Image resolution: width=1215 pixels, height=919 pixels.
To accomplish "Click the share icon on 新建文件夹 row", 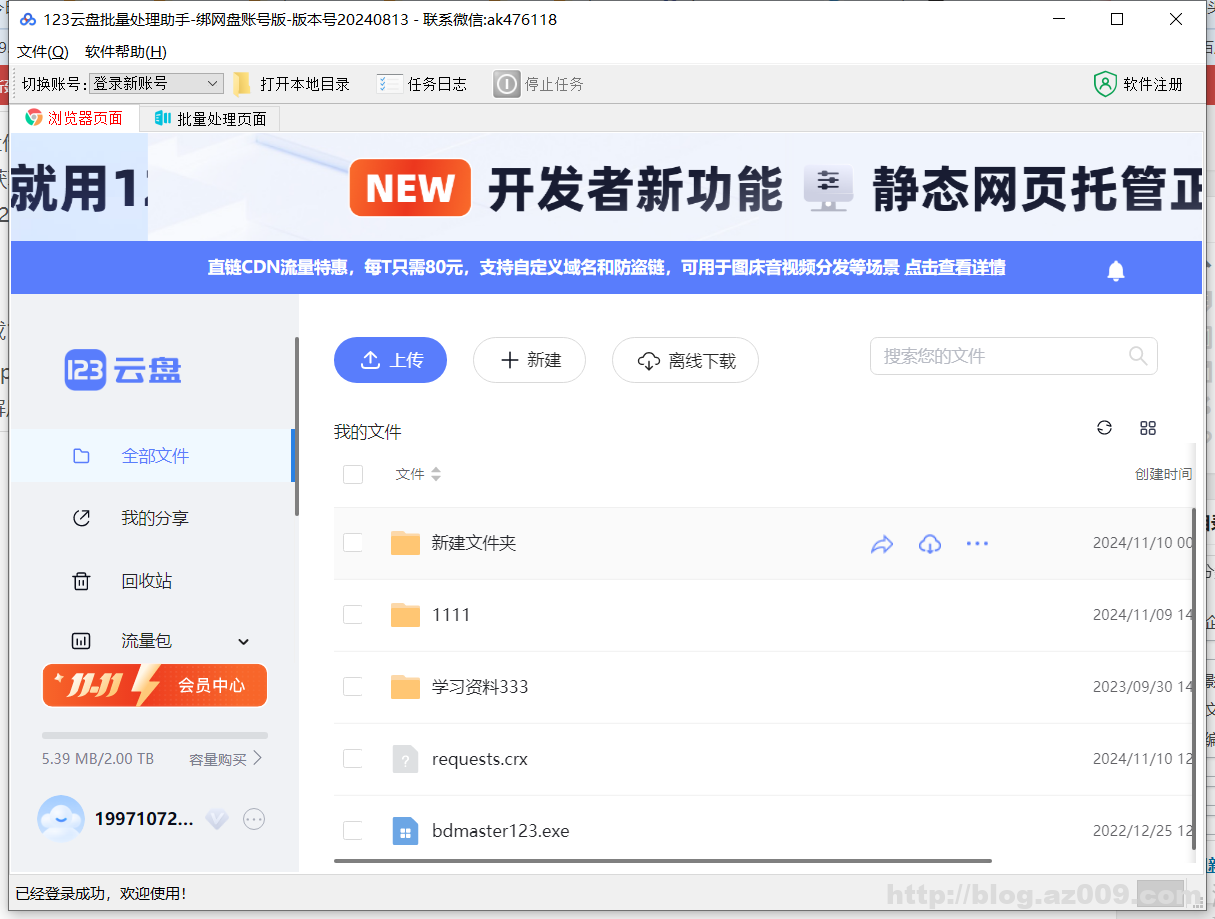I will (881, 544).
